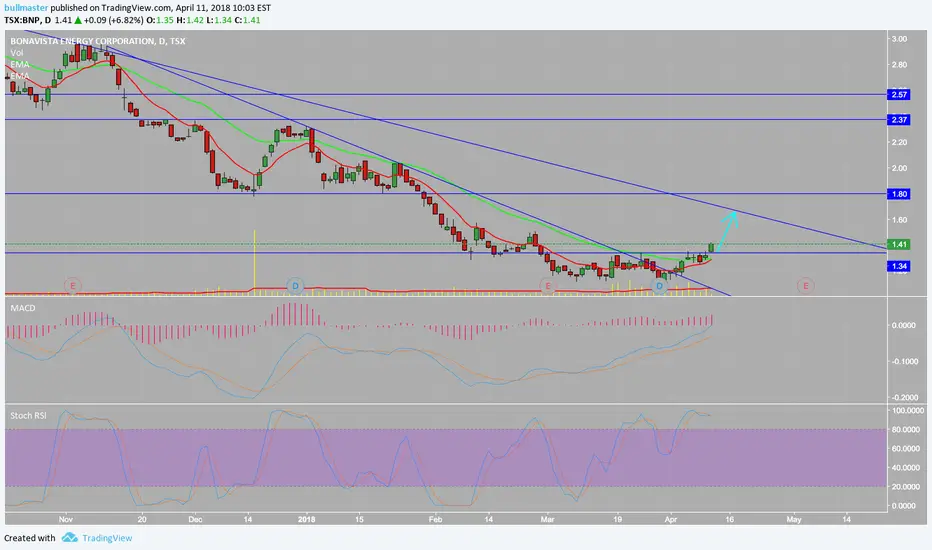Screen dimensions: 932x550
Task: Select the 1.80 horizontal line price label
Action: (x=898, y=194)
